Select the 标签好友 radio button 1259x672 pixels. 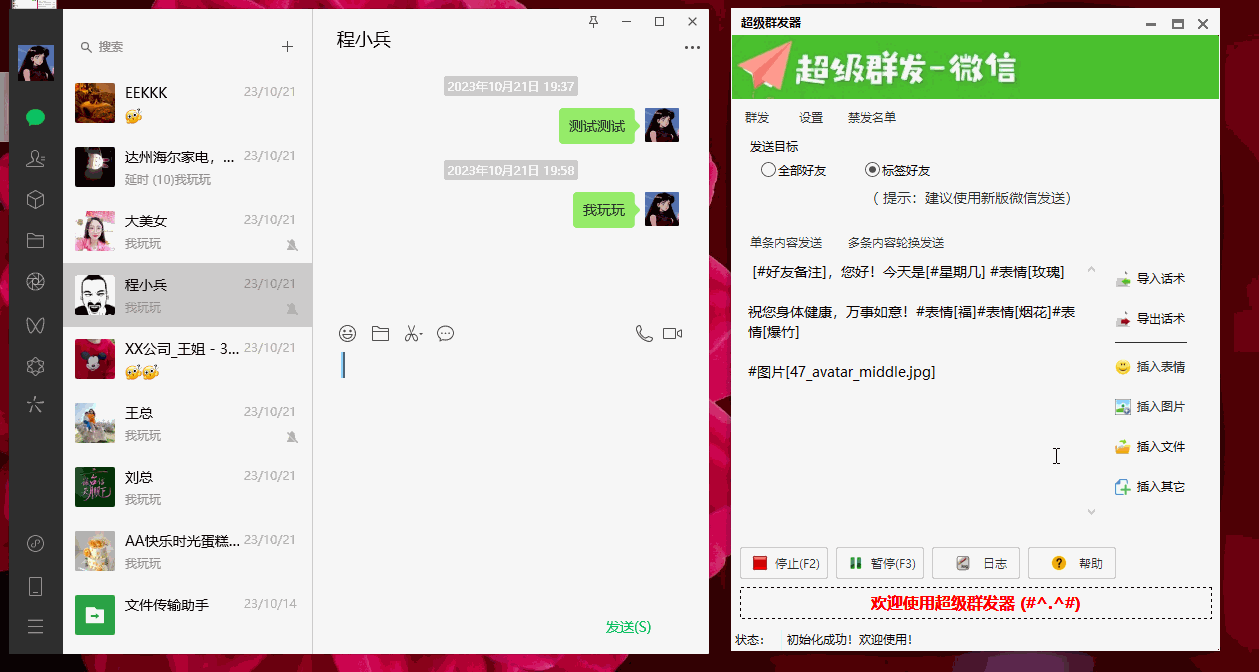point(872,170)
